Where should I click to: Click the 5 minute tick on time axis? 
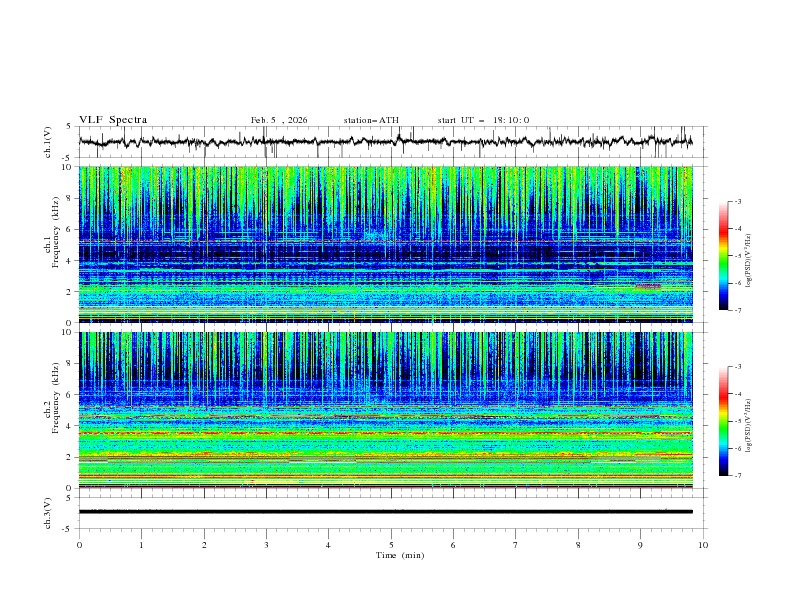click(x=391, y=544)
